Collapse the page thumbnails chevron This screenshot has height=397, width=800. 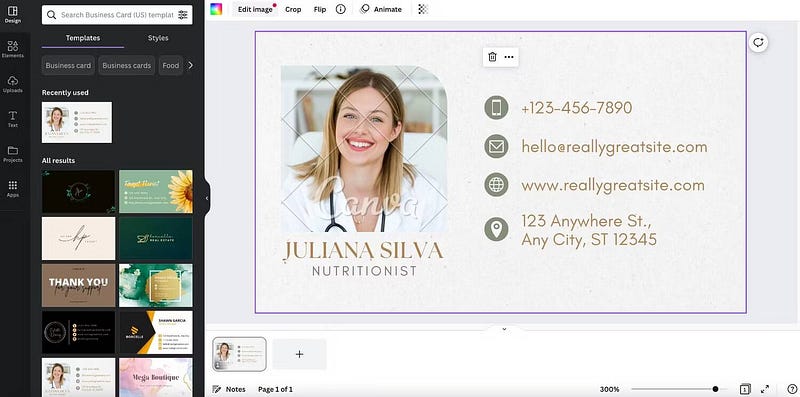(x=504, y=329)
